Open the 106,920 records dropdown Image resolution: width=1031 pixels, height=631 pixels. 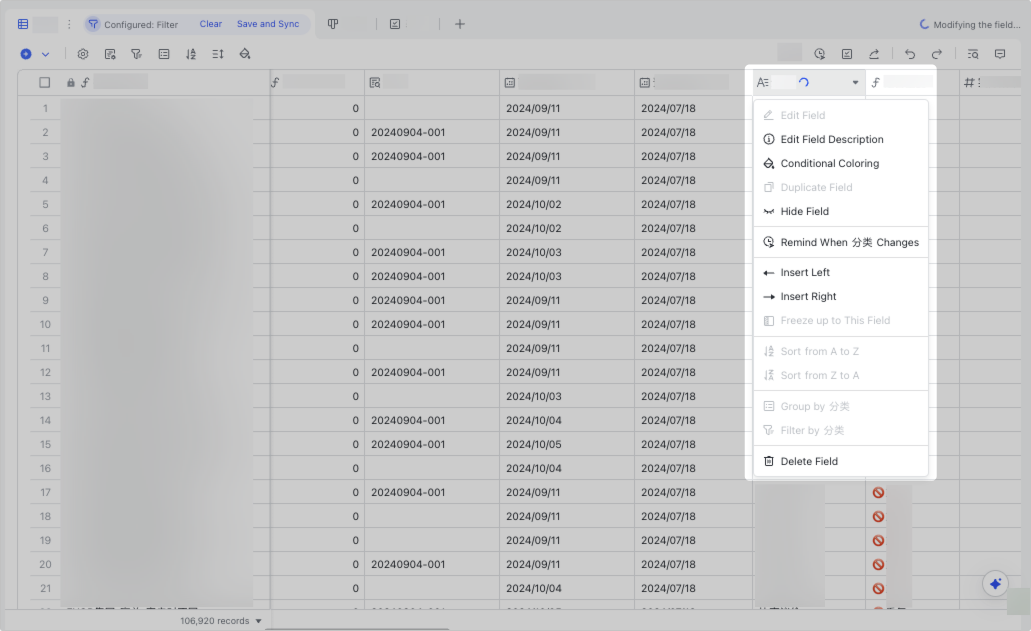221,621
